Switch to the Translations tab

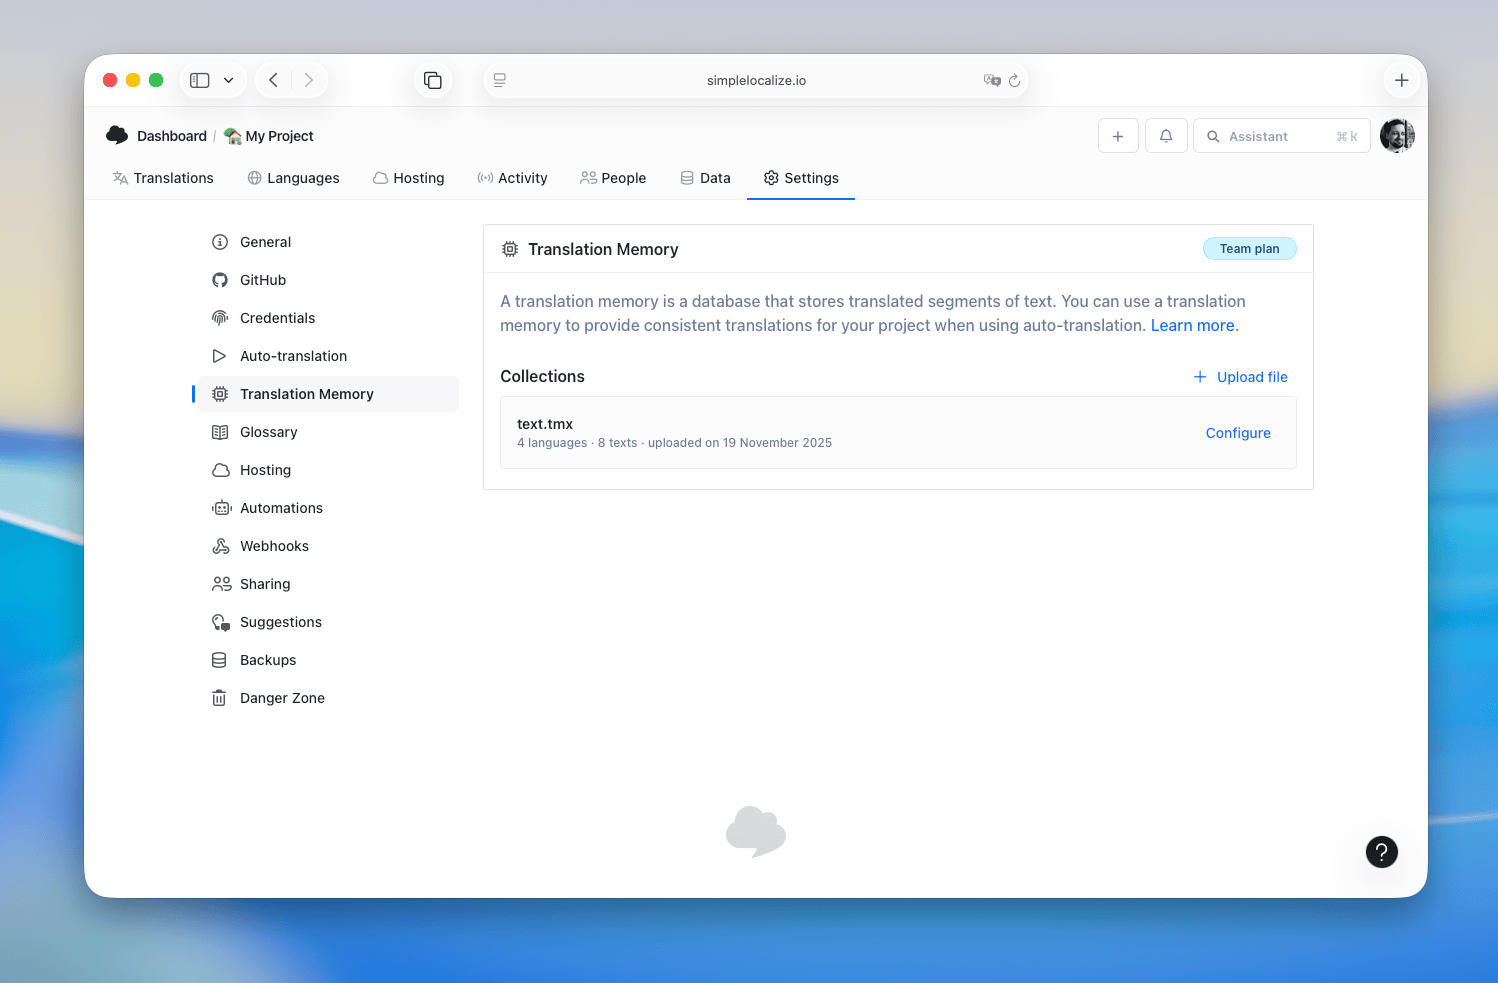(163, 178)
